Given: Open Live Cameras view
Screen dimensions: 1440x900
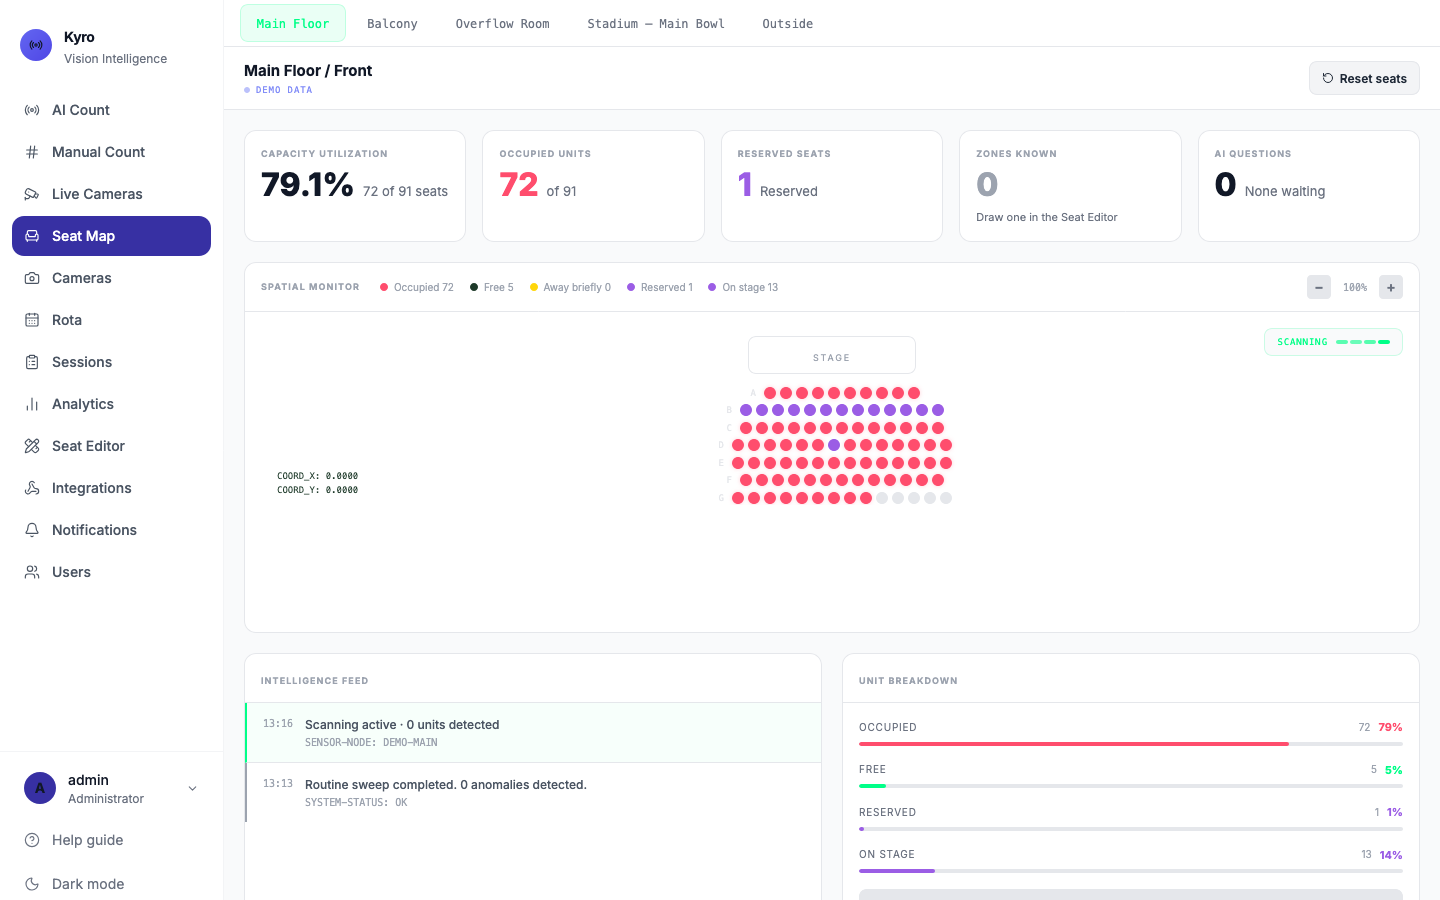Looking at the screenshot, I should tap(111, 194).
